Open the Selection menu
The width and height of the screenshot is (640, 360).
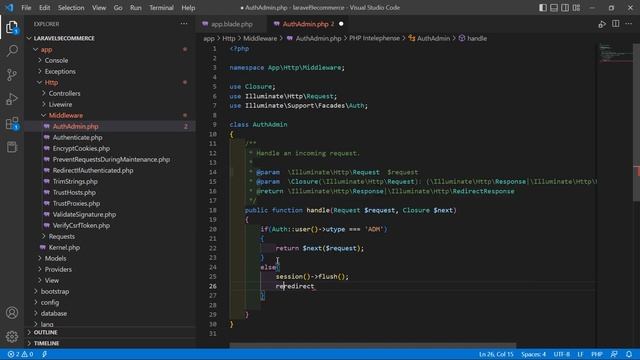[x=71, y=8]
